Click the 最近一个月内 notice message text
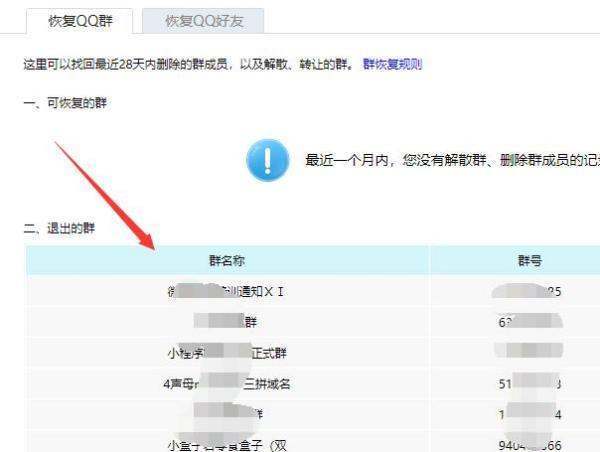Image resolution: width=600 pixels, height=452 pixels. tap(452, 160)
